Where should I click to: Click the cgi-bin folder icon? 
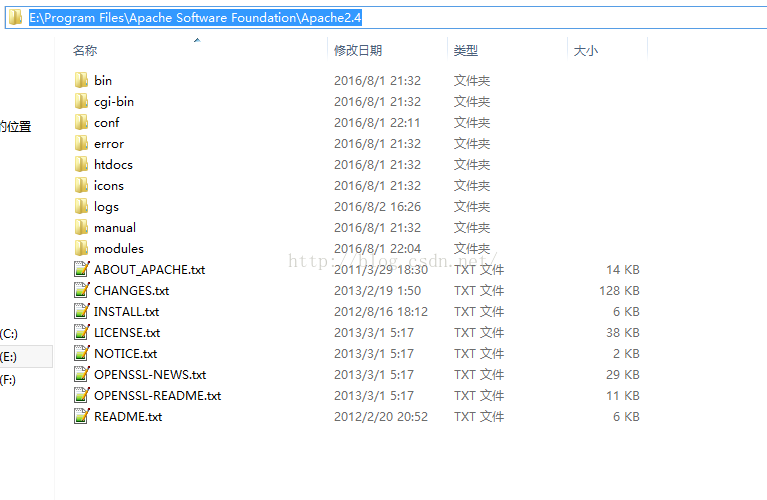(x=81, y=101)
